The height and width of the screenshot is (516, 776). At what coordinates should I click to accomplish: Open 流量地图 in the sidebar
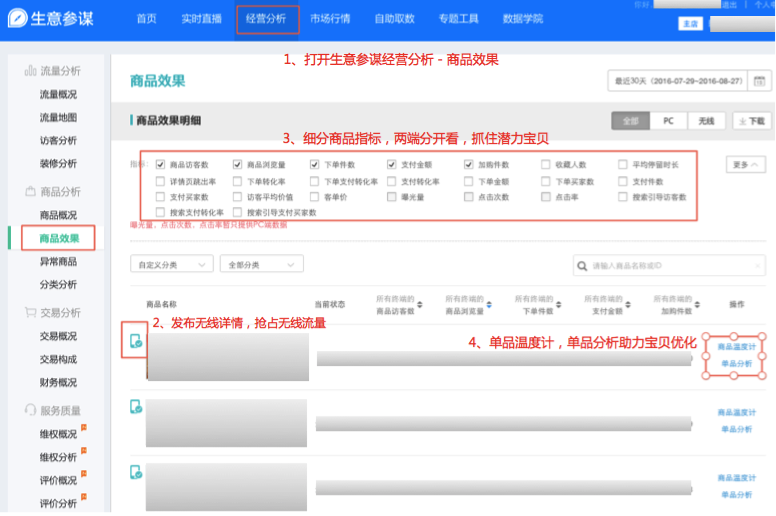(x=58, y=117)
